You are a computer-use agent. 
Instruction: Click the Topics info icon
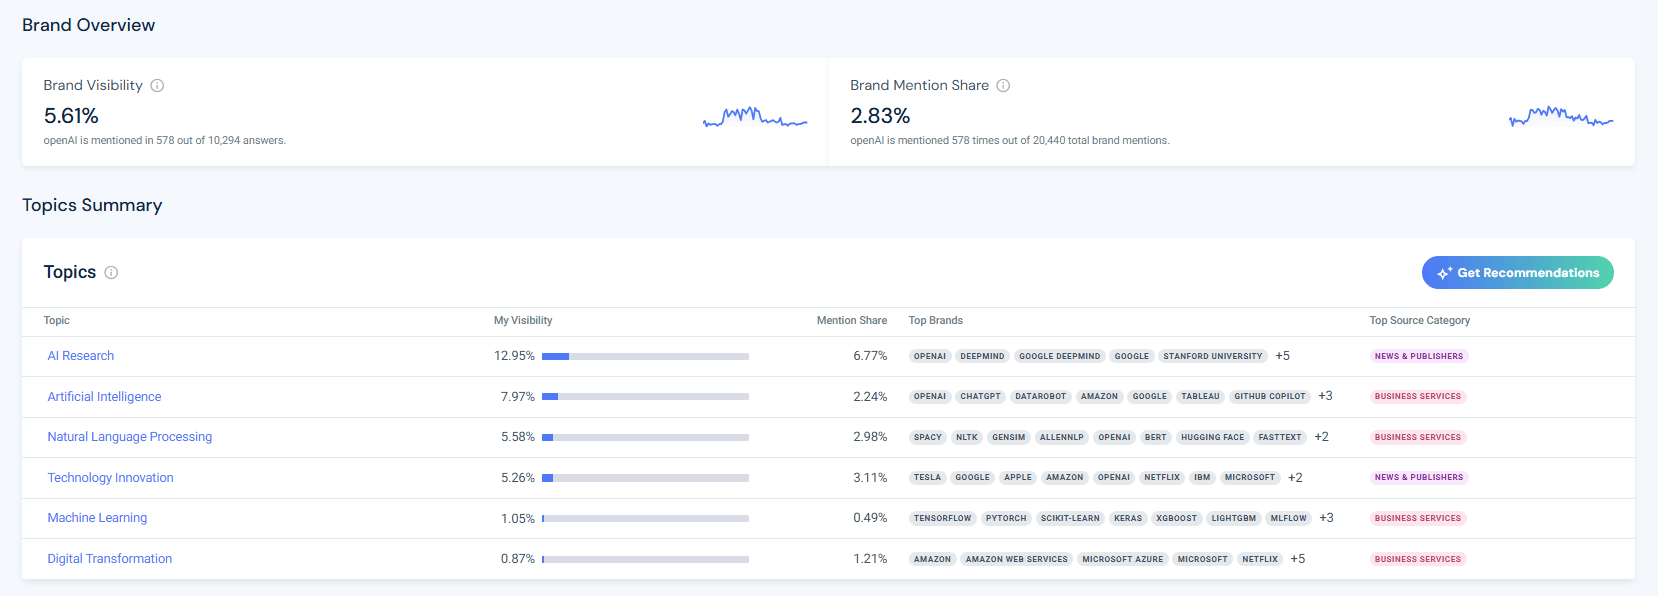pyautogui.click(x=111, y=273)
